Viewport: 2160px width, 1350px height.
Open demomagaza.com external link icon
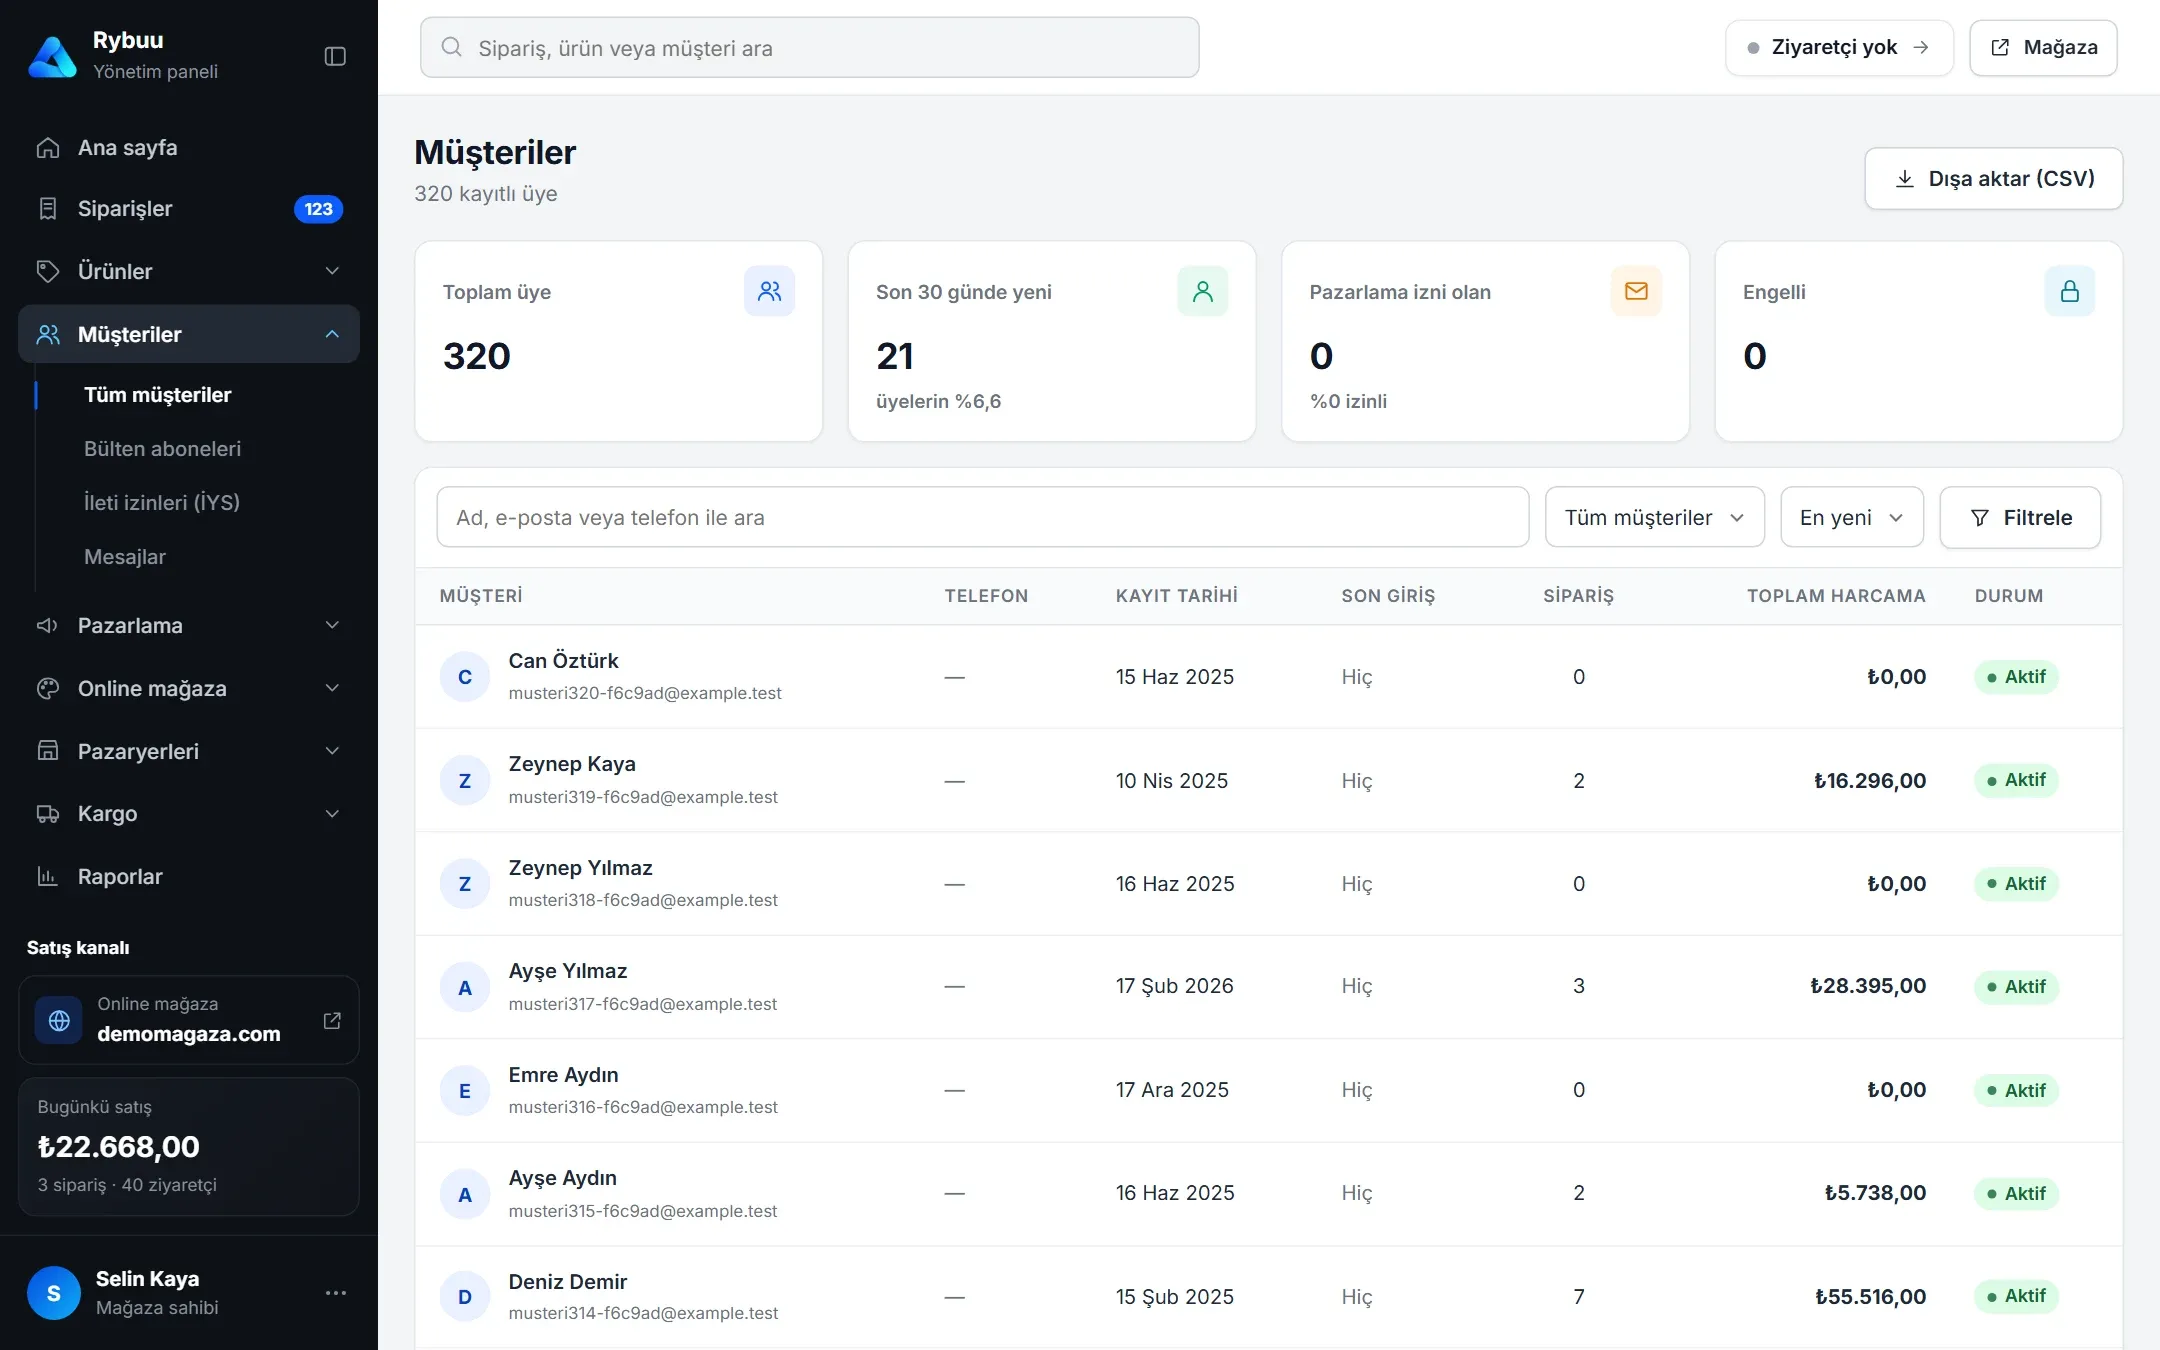tap(332, 1020)
